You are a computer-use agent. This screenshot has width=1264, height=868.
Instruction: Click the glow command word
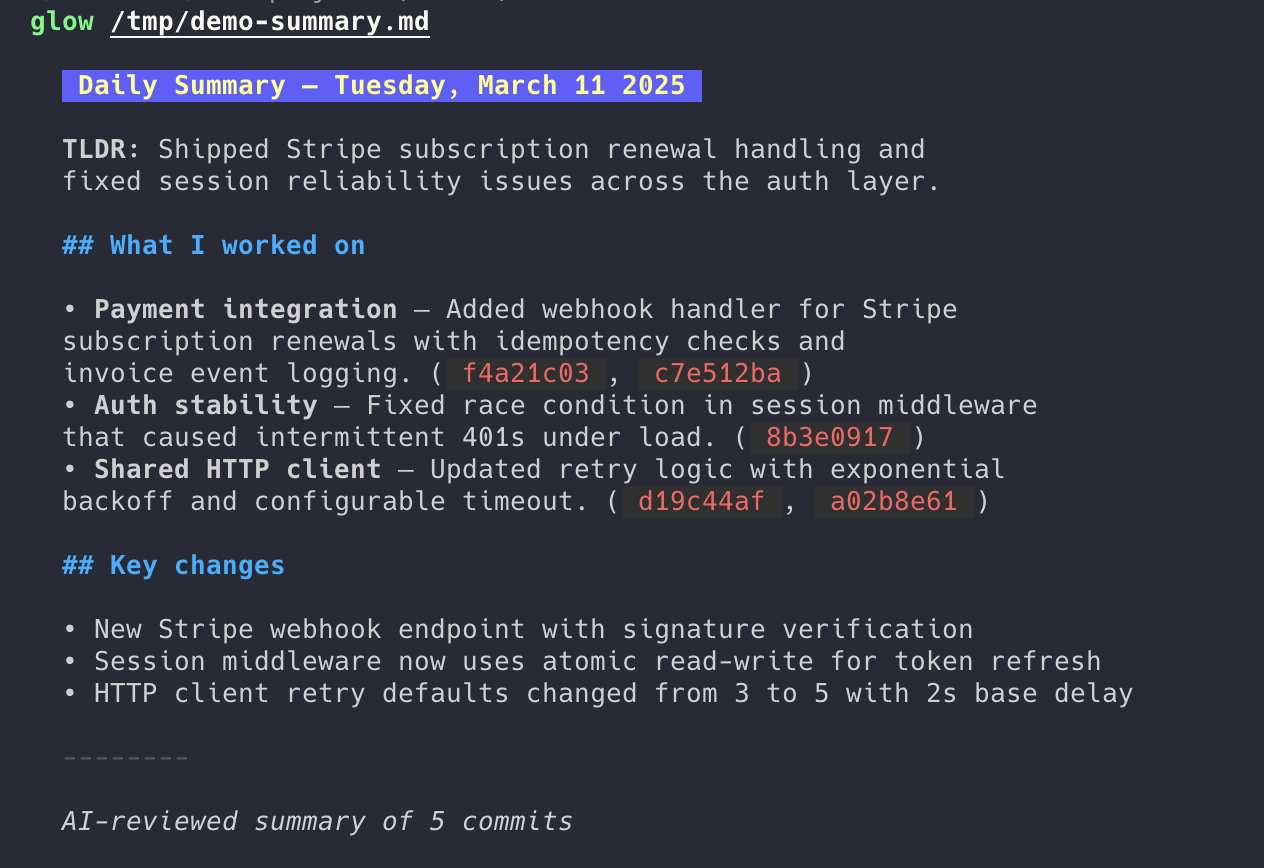coord(61,21)
